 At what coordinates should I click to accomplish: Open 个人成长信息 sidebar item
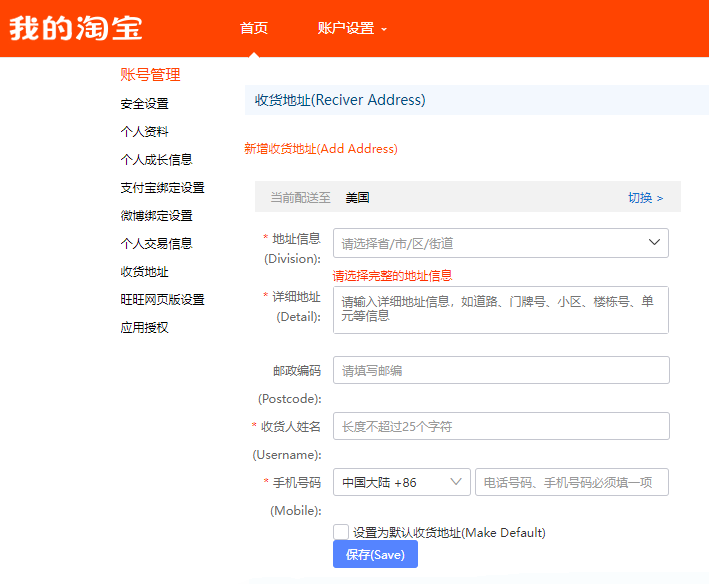(x=156, y=160)
